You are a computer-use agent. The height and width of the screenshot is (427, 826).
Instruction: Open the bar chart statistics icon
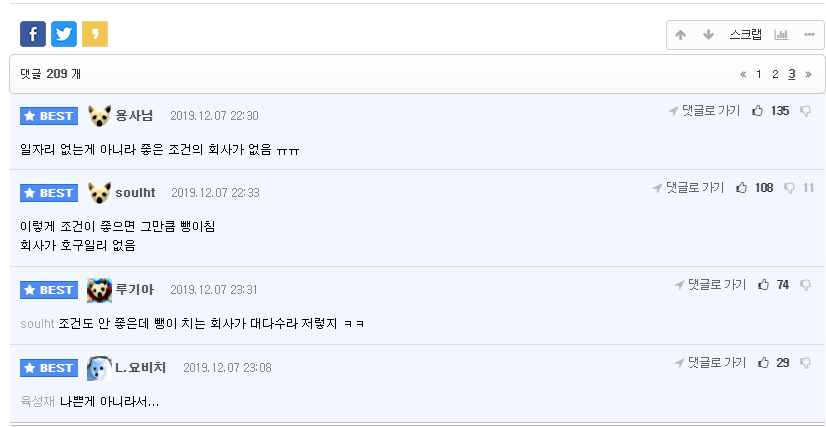781,35
